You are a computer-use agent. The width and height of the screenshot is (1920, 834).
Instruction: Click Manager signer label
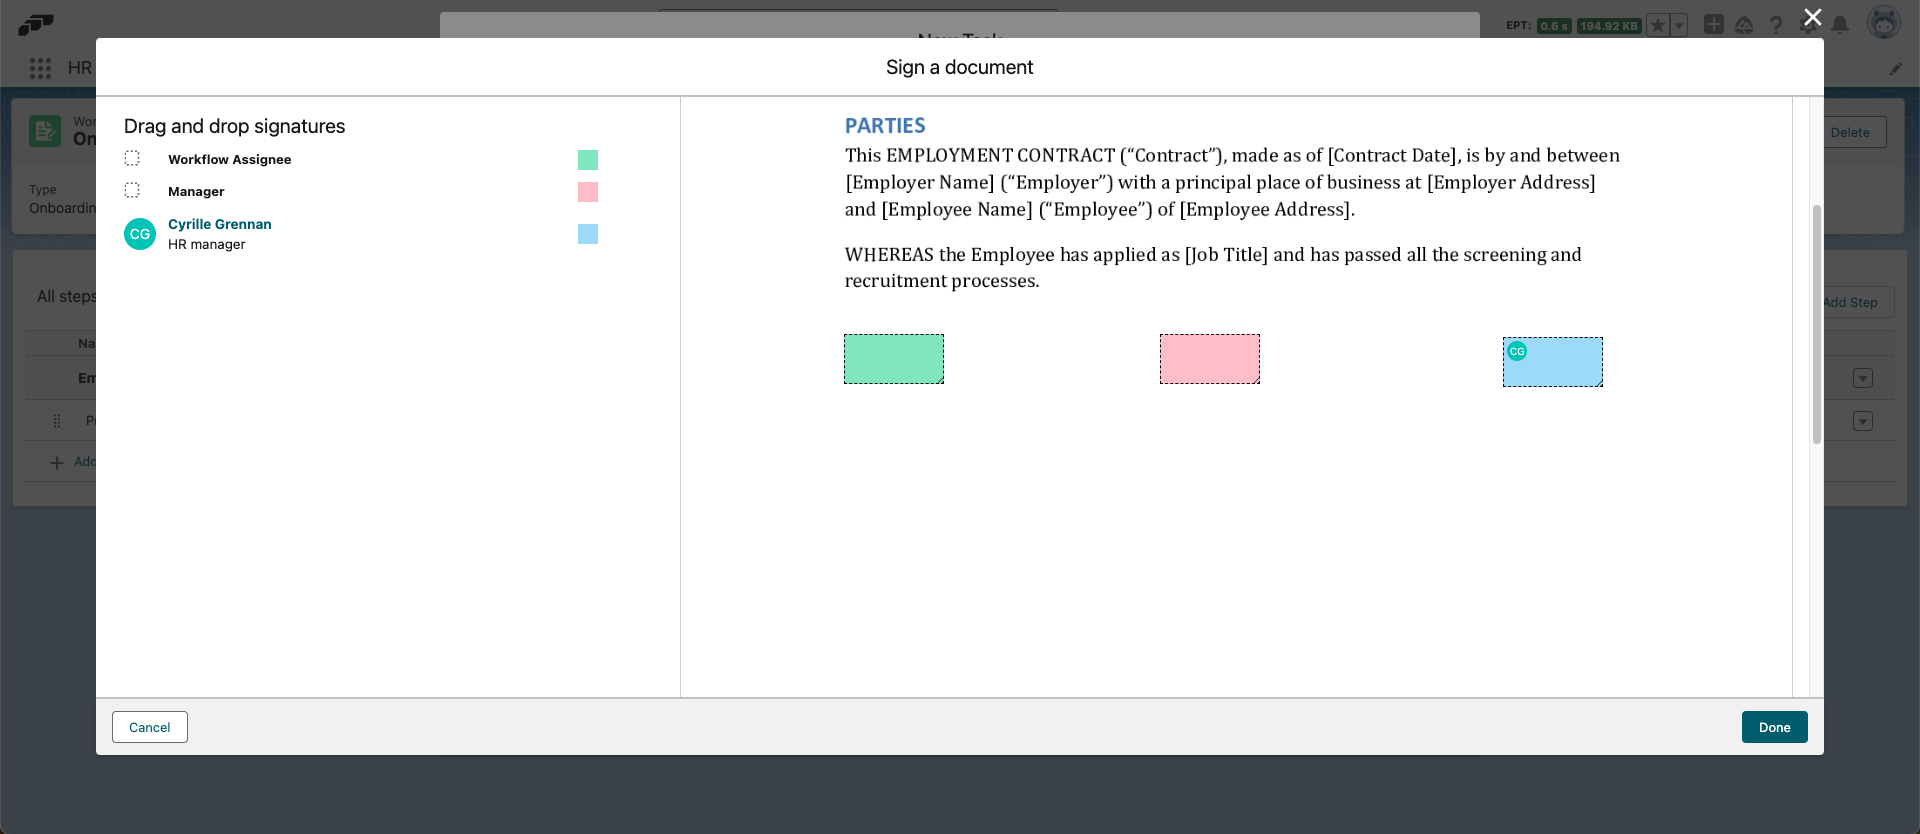196,191
